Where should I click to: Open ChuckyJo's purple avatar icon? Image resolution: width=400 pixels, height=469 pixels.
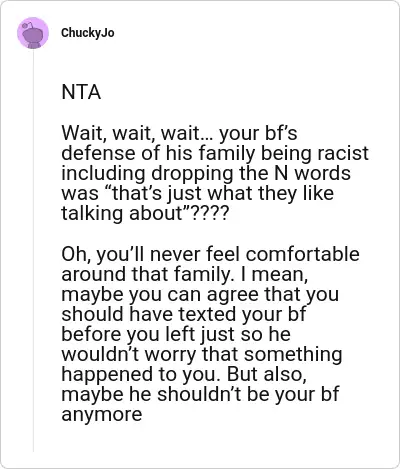(x=33, y=33)
